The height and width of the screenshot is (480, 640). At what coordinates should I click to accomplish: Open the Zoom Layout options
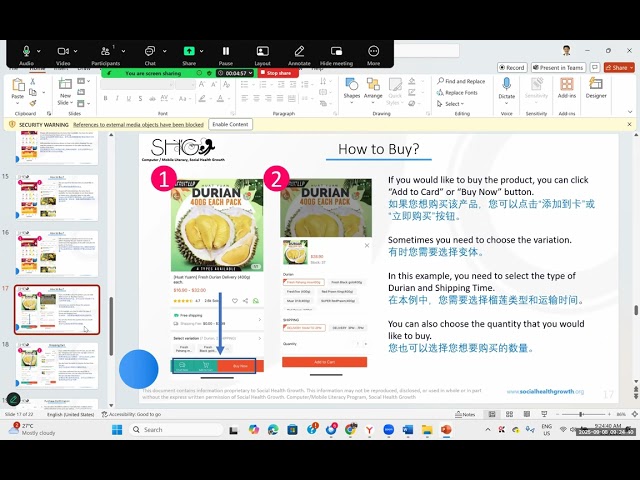pos(262,51)
